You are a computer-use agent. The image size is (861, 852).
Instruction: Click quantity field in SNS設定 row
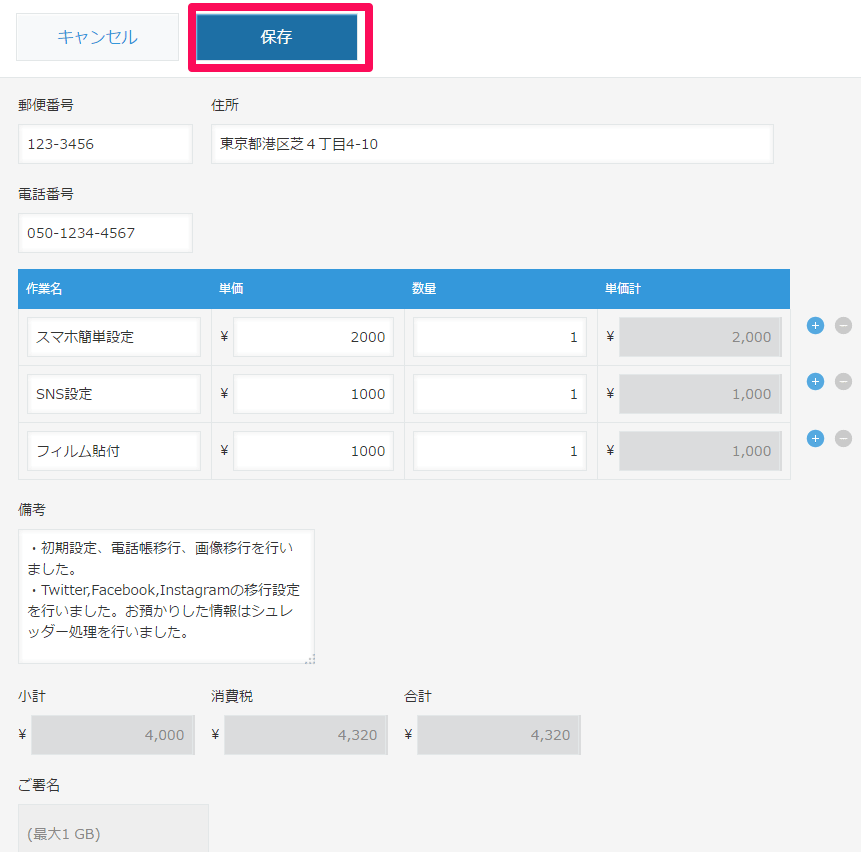coord(500,394)
